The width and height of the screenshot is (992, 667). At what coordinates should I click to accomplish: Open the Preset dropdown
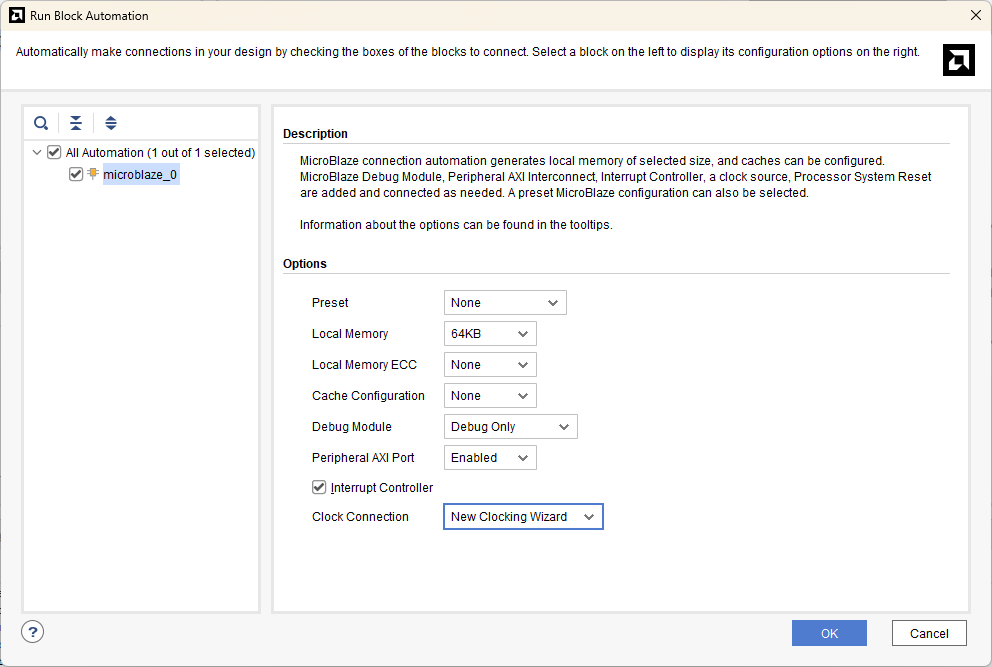(x=505, y=303)
